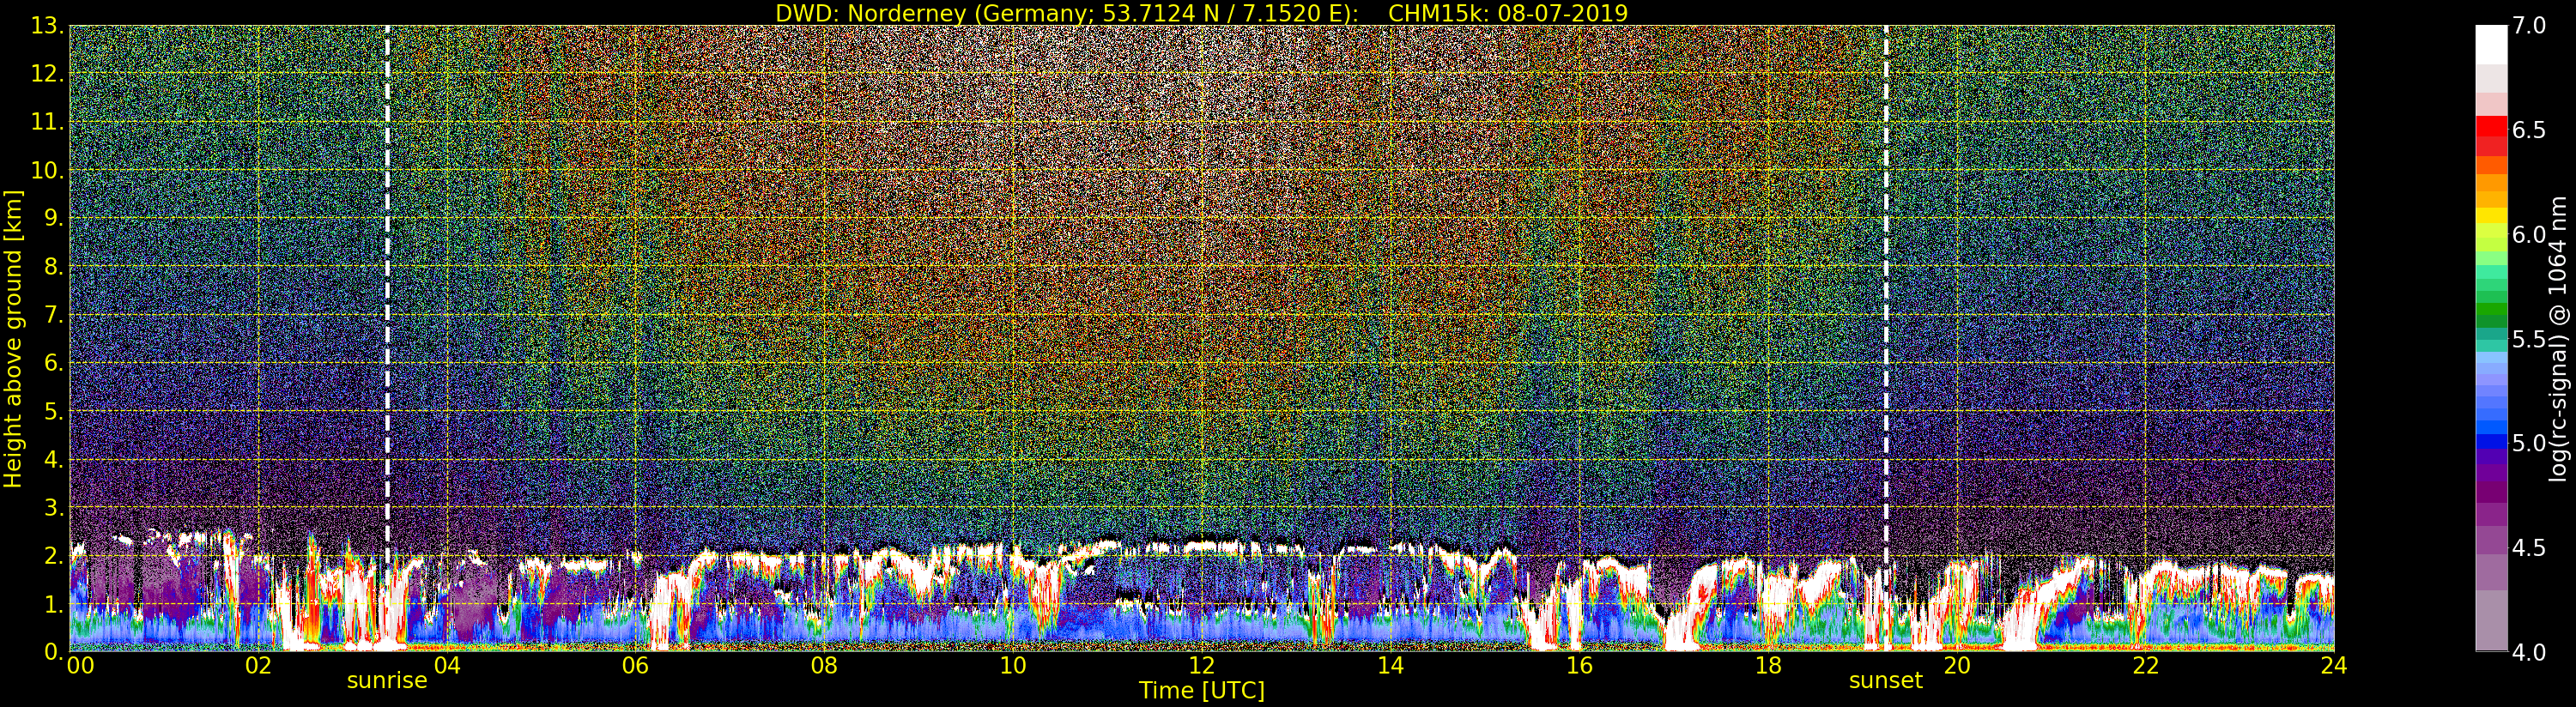Click the time axis tick label '24'

pos(2334,666)
